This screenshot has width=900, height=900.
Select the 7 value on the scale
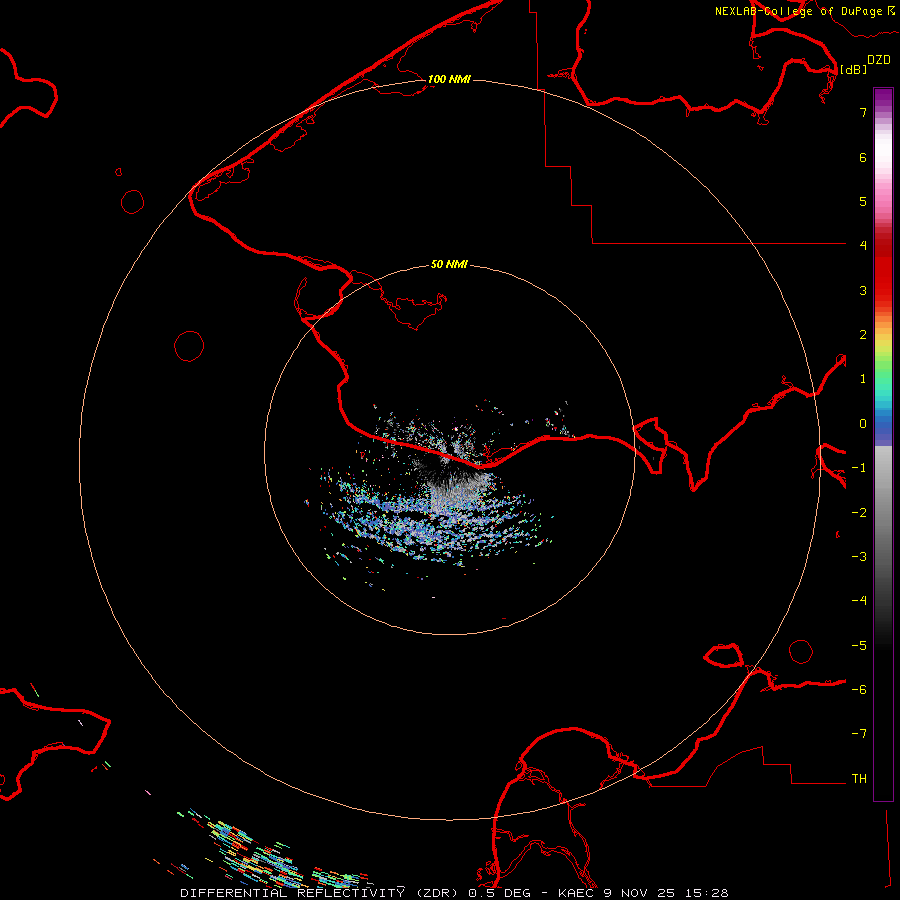863,112
